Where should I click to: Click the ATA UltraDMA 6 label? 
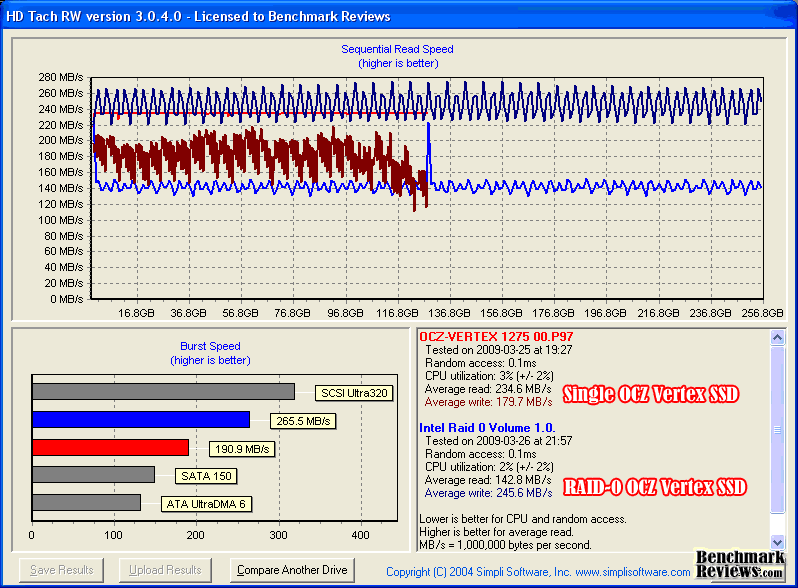(x=206, y=504)
